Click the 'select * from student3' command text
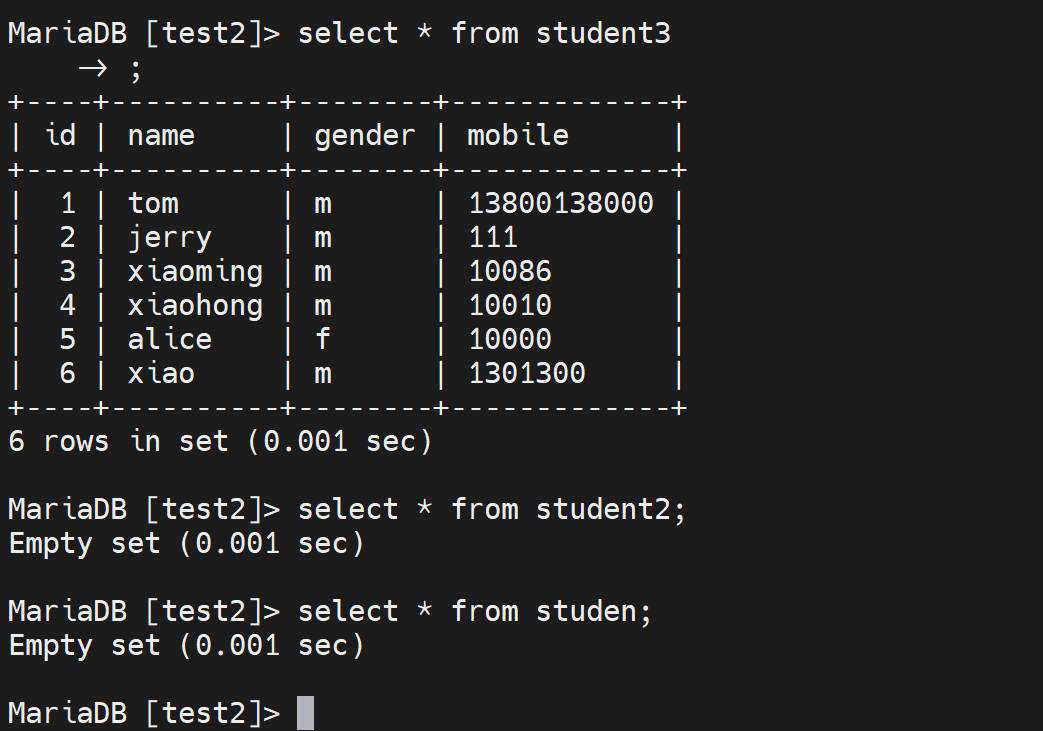The image size is (1043, 731). [x=484, y=33]
